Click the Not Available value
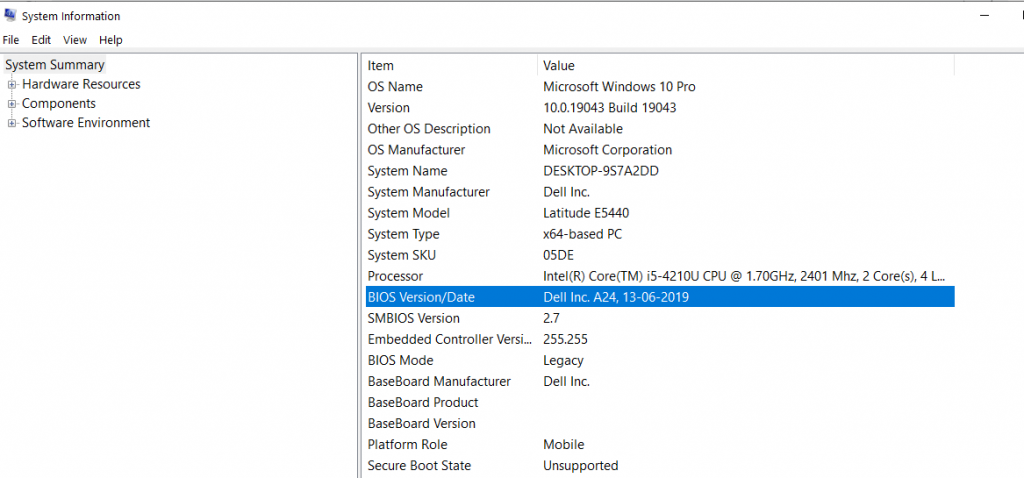Screen dimensions: 1024x478 (x=583, y=129)
